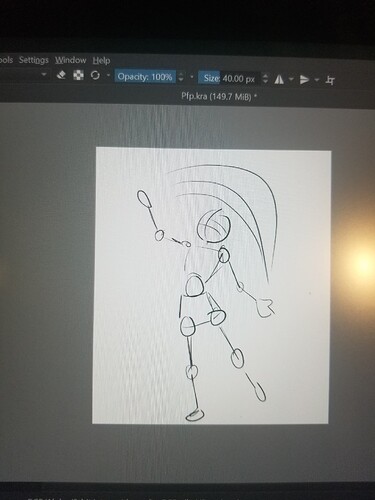Image resolution: width=375 pixels, height=500 pixels.
Task: Expand dropdown arrow beside reload preset icon
Action: (108, 75)
